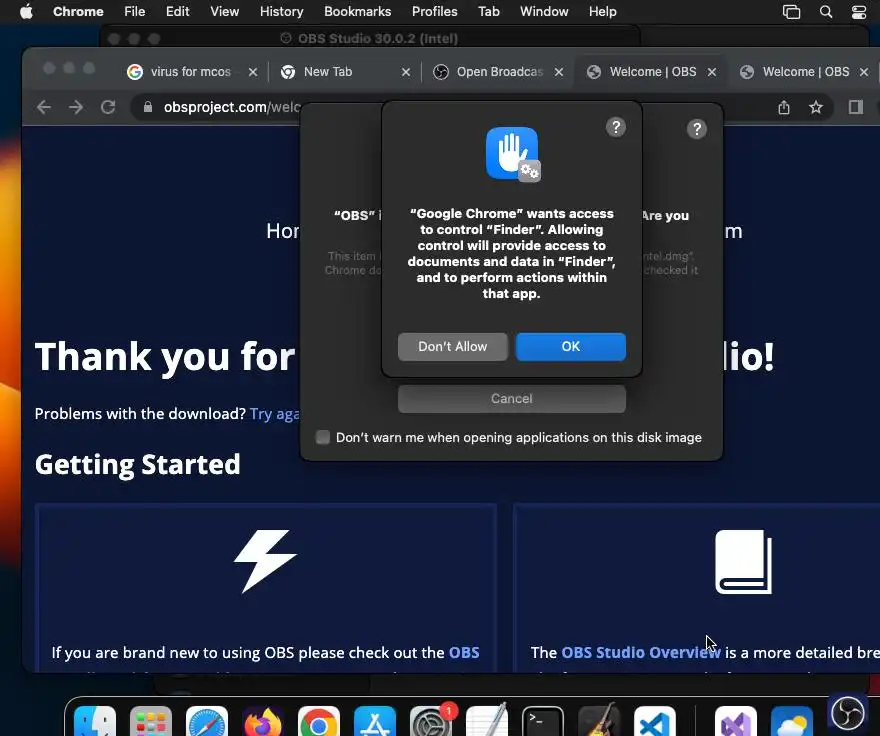880x736 pixels.
Task: Click Don't Allow in the permission dialog
Action: pos(452,346)
